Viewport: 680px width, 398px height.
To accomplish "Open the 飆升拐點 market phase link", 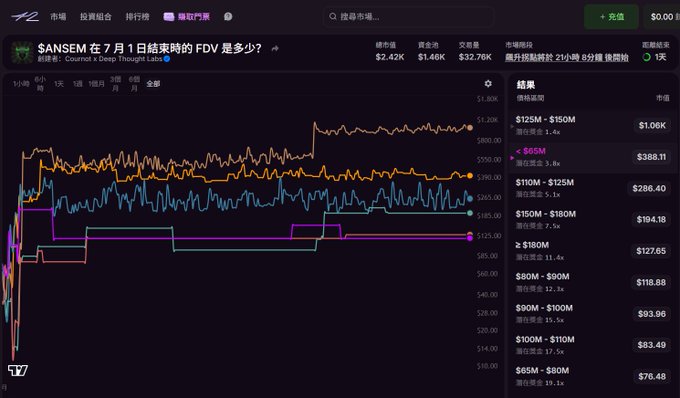I will coord(566,57).
